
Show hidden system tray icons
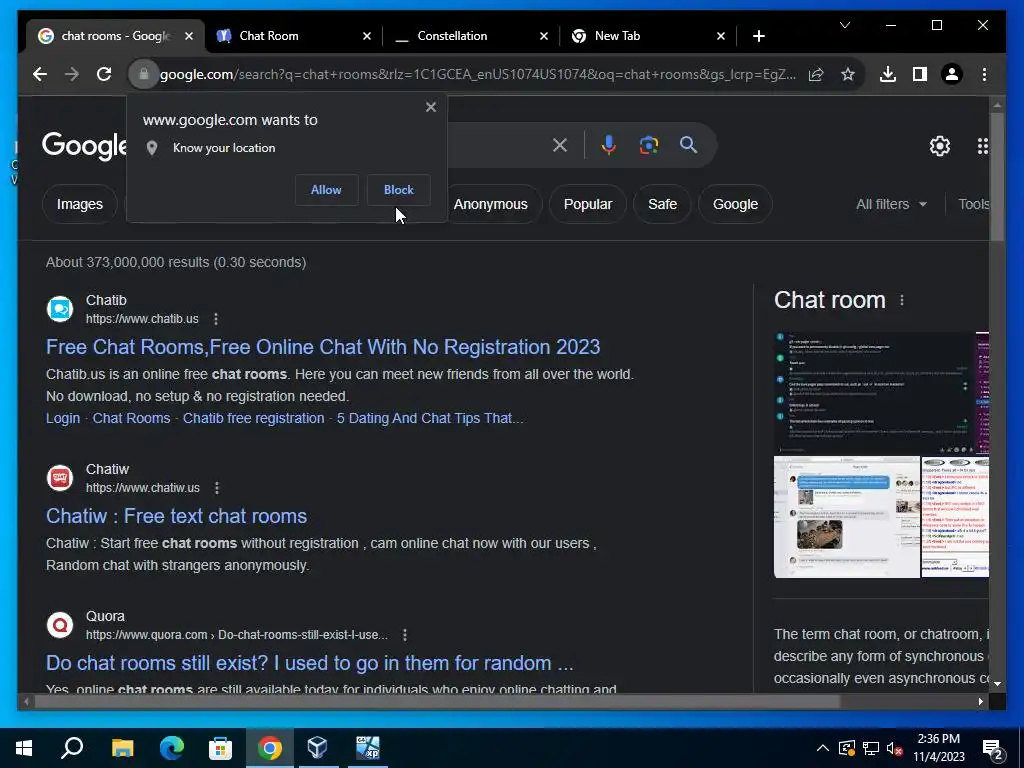click(823, 748)
